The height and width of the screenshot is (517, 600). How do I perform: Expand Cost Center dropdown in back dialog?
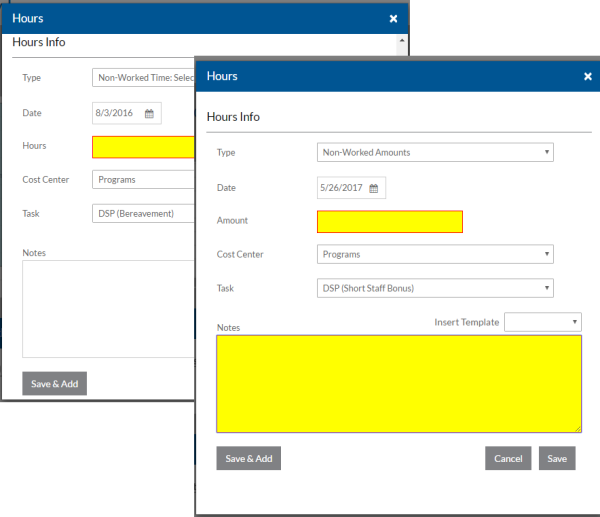coord(143,180)
